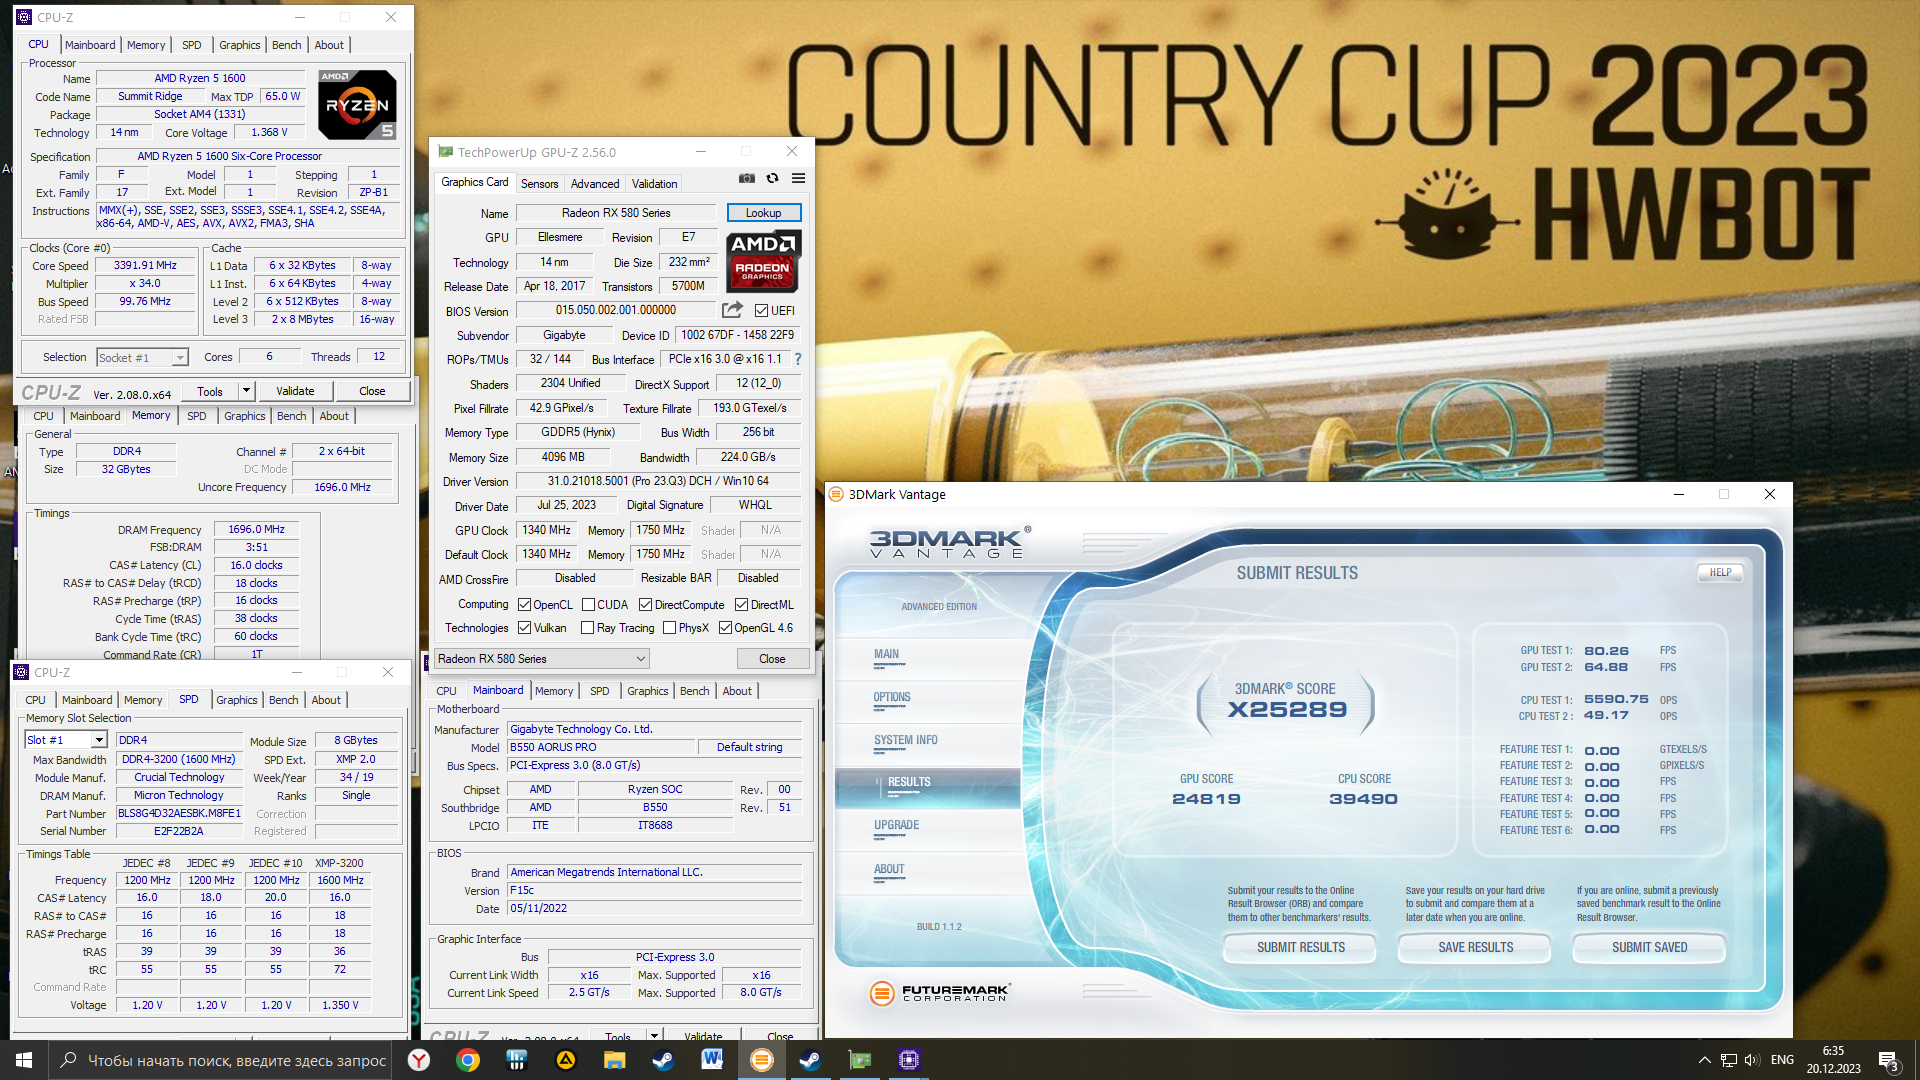Select UPGRADE in the 3DMark Vantage sidebar

click(x=896, y=826)
